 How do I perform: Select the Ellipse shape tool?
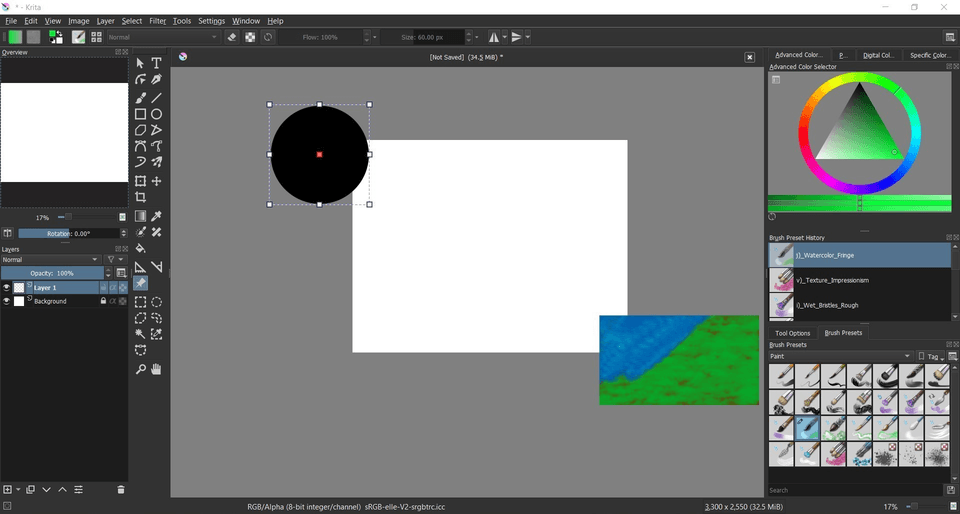coord(157,114)
